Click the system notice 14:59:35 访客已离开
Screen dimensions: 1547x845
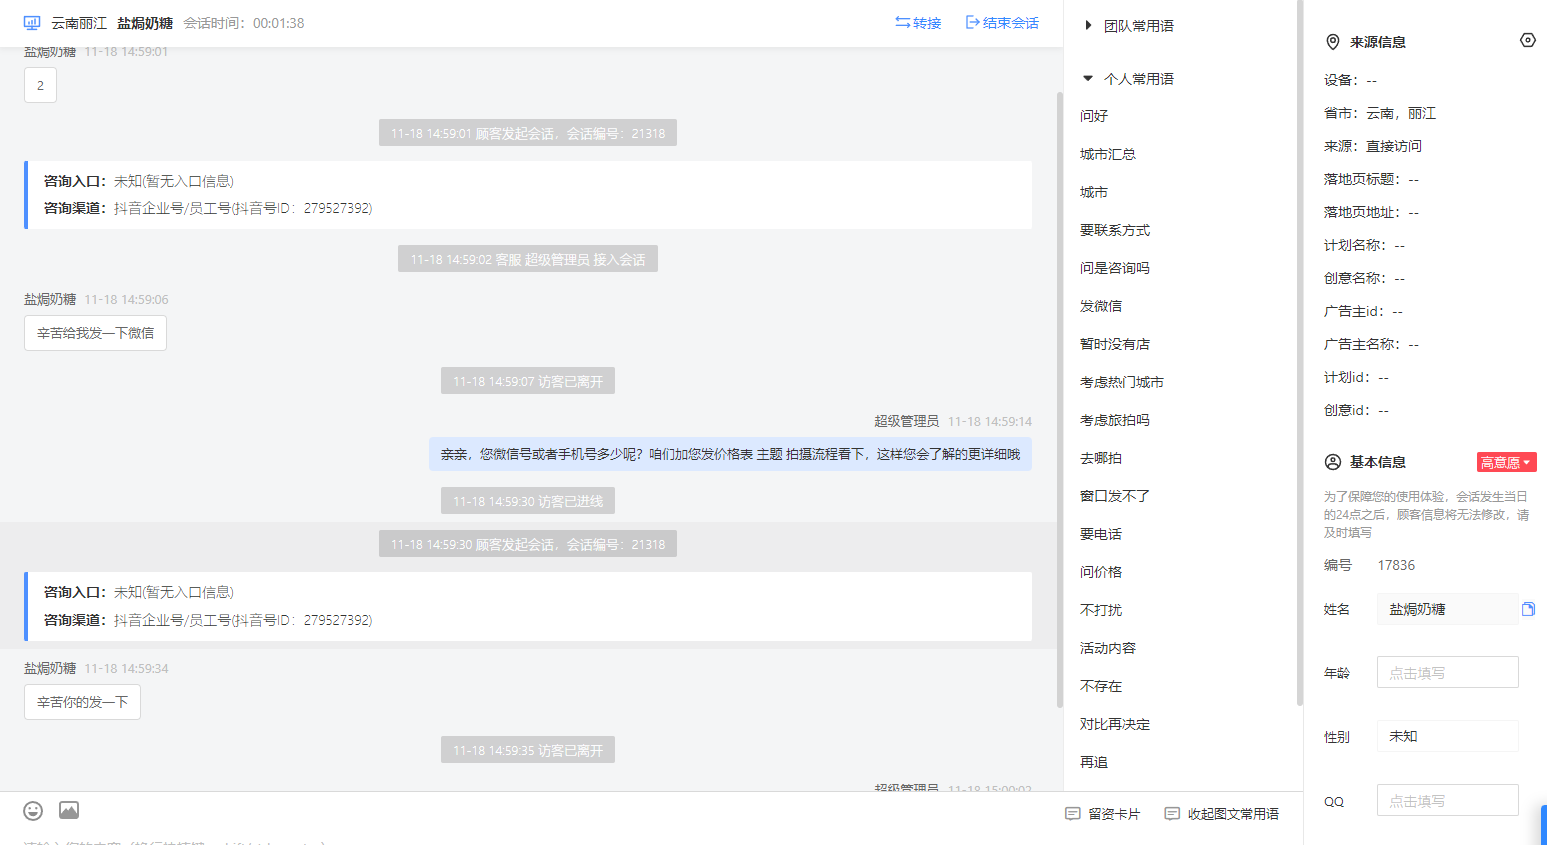528,750
